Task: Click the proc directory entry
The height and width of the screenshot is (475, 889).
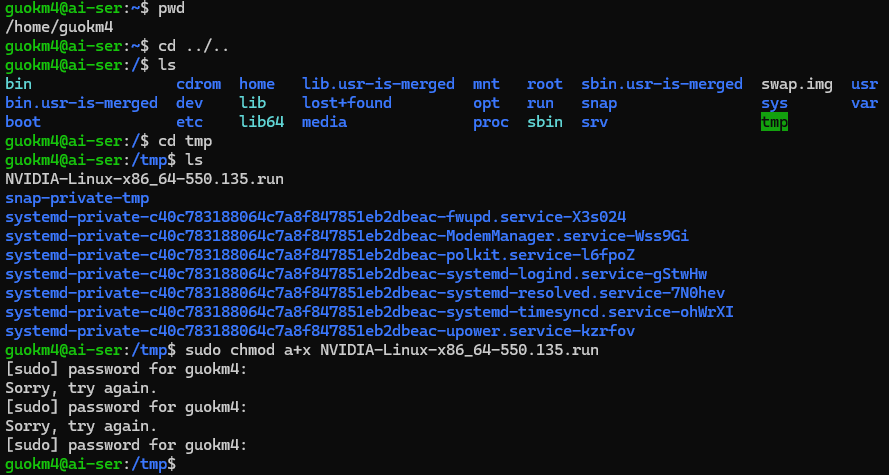Action: (490, 122)
